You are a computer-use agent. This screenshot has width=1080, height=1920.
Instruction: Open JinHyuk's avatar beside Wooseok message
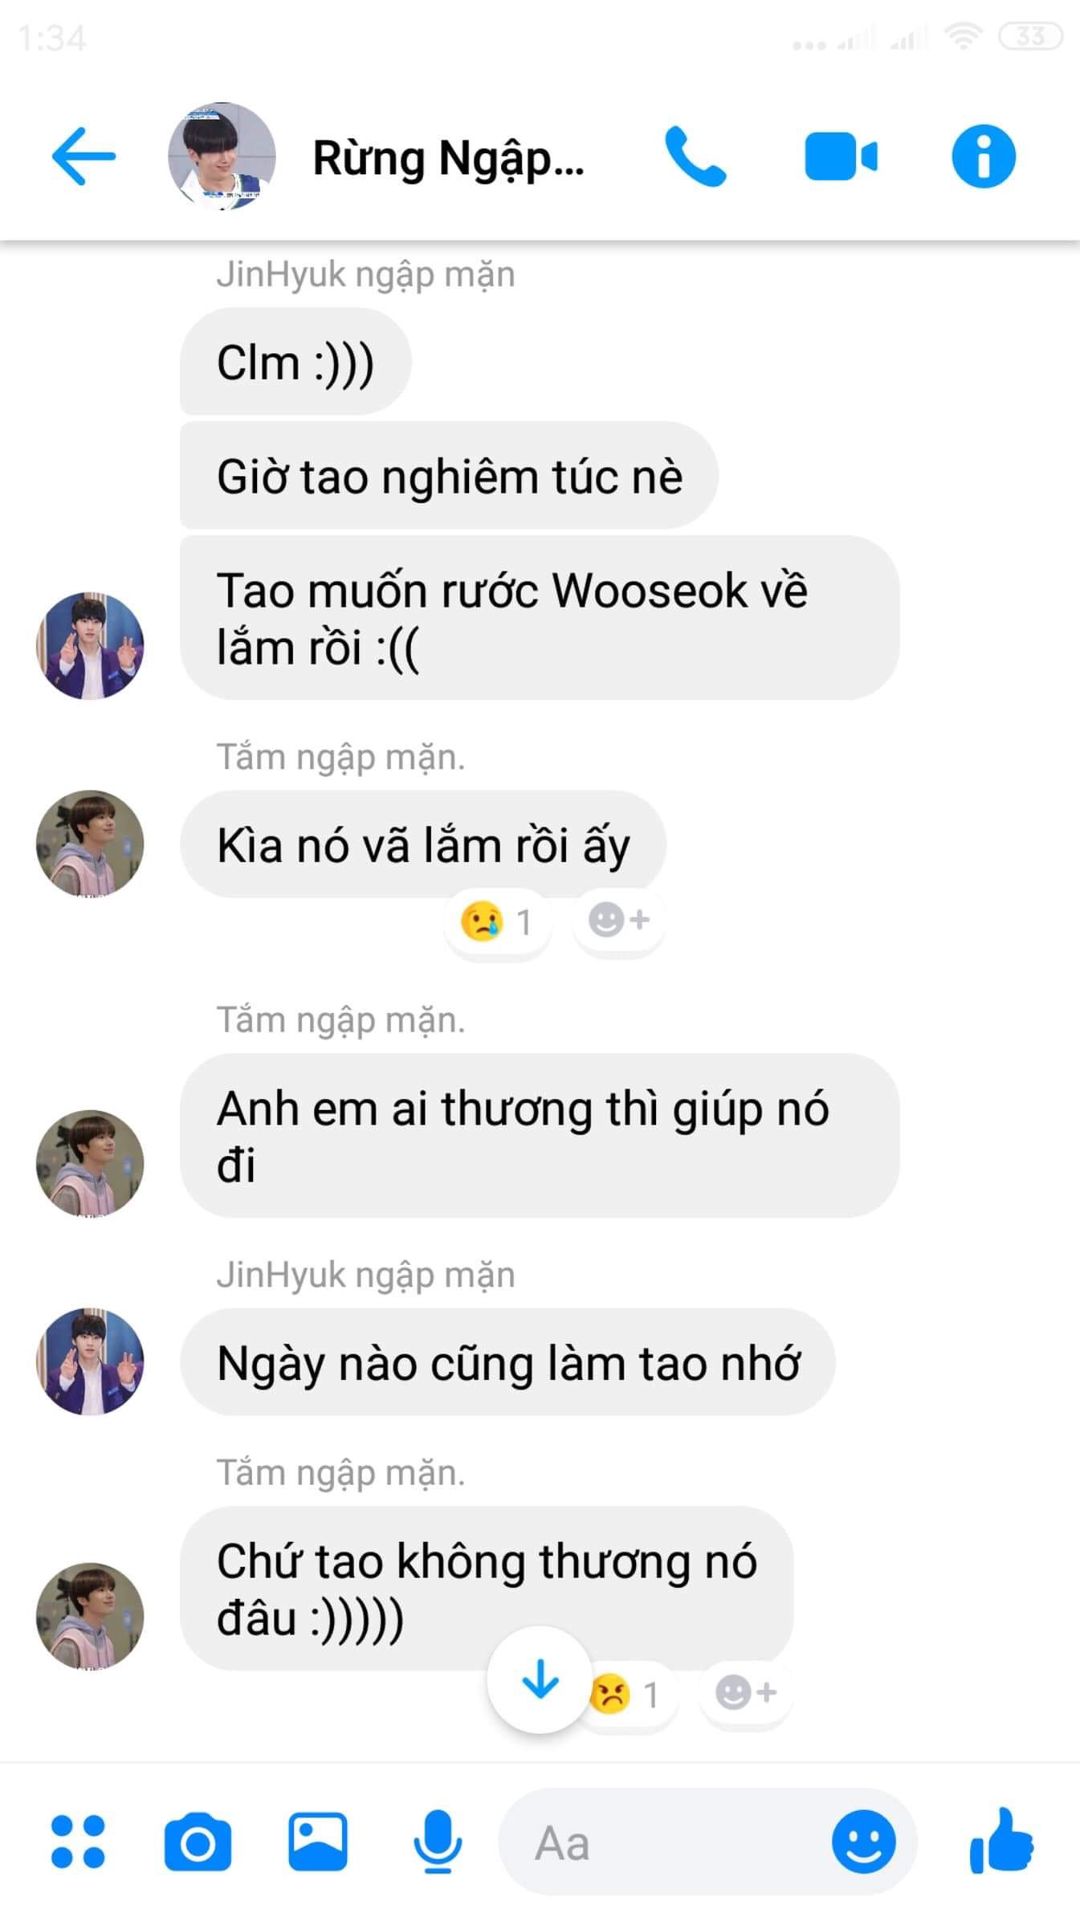tap(90, 645)
